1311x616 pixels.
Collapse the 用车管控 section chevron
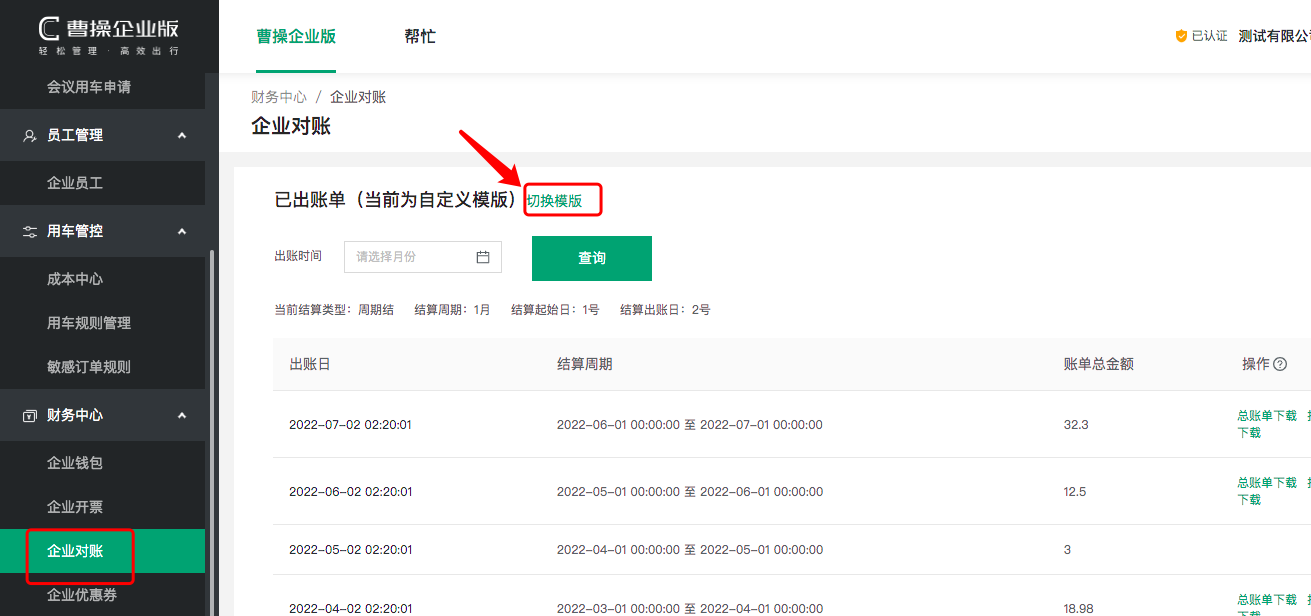[182, 231]
